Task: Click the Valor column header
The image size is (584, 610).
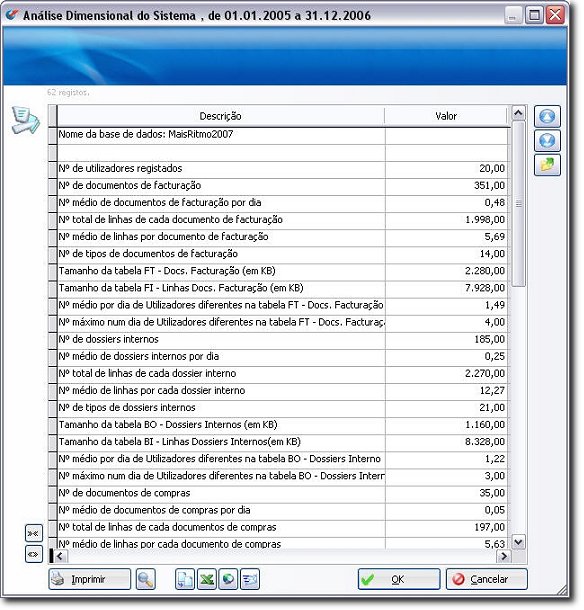Action: point(446,116)
